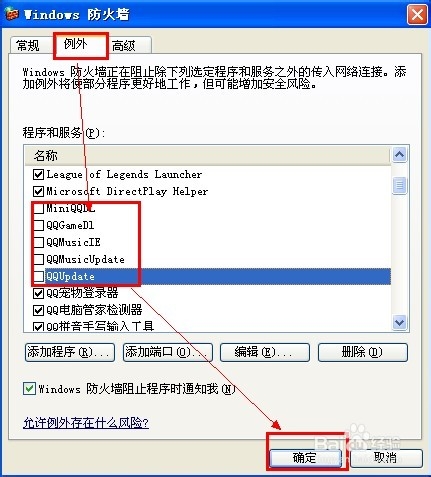
Task: Confirm with the 确定 button
Action: point(306,458)
